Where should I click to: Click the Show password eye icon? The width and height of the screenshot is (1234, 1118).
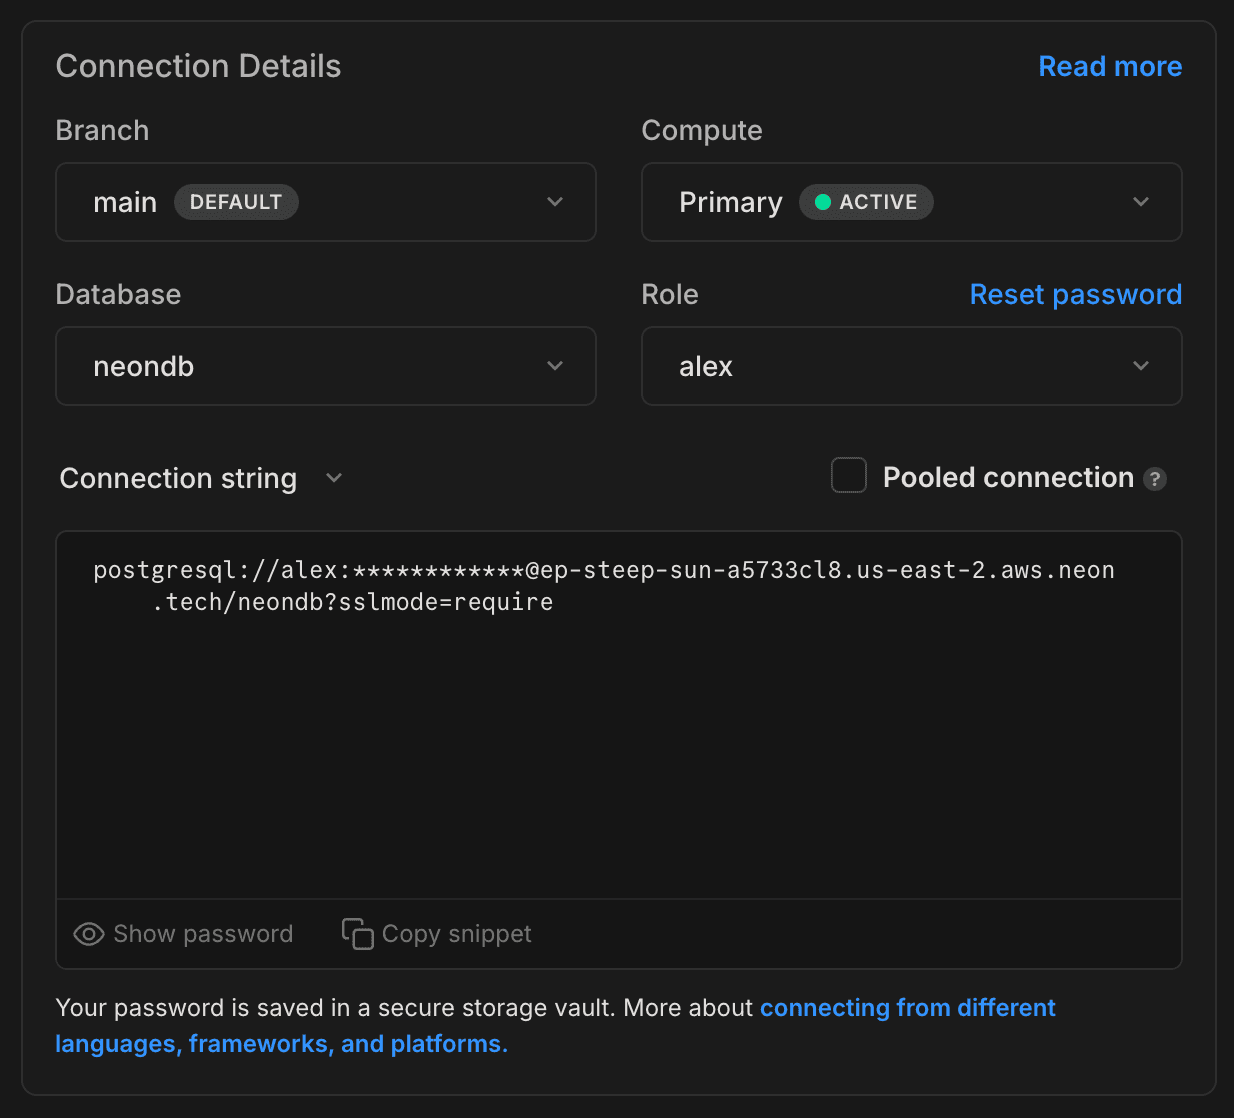point(88,933)
